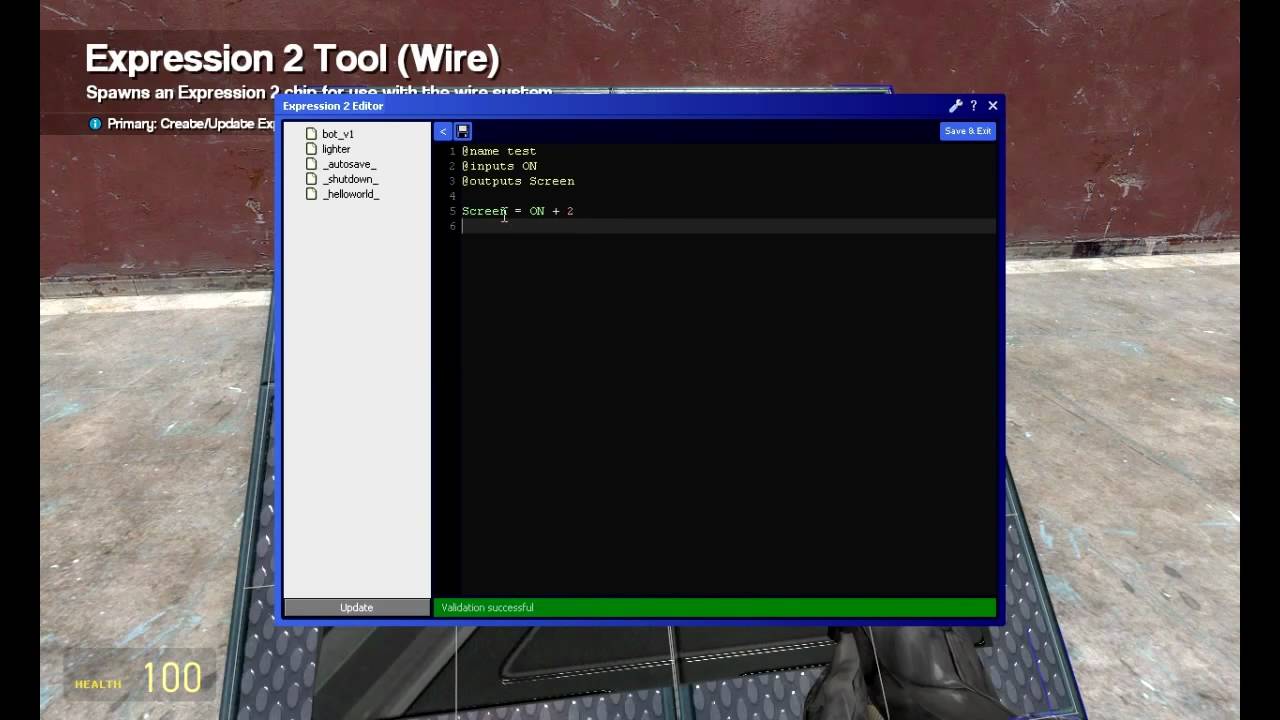
Task: Open the bot_v1 file
Action: point(338,134)
